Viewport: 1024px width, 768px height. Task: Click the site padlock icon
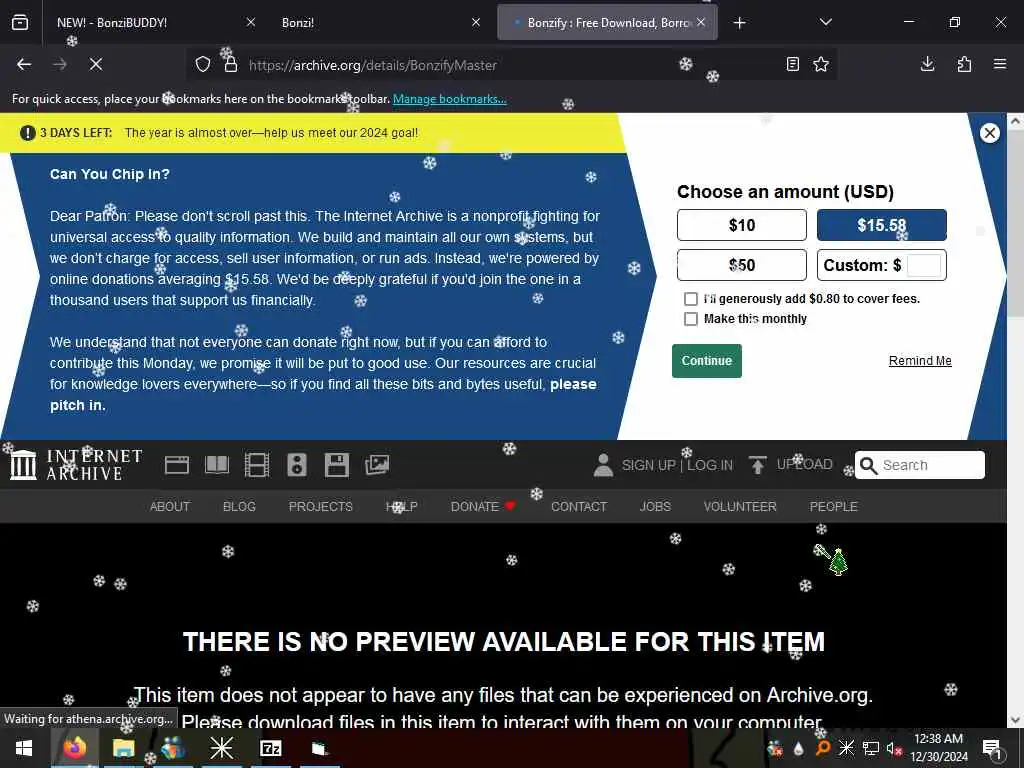(231, 65)
